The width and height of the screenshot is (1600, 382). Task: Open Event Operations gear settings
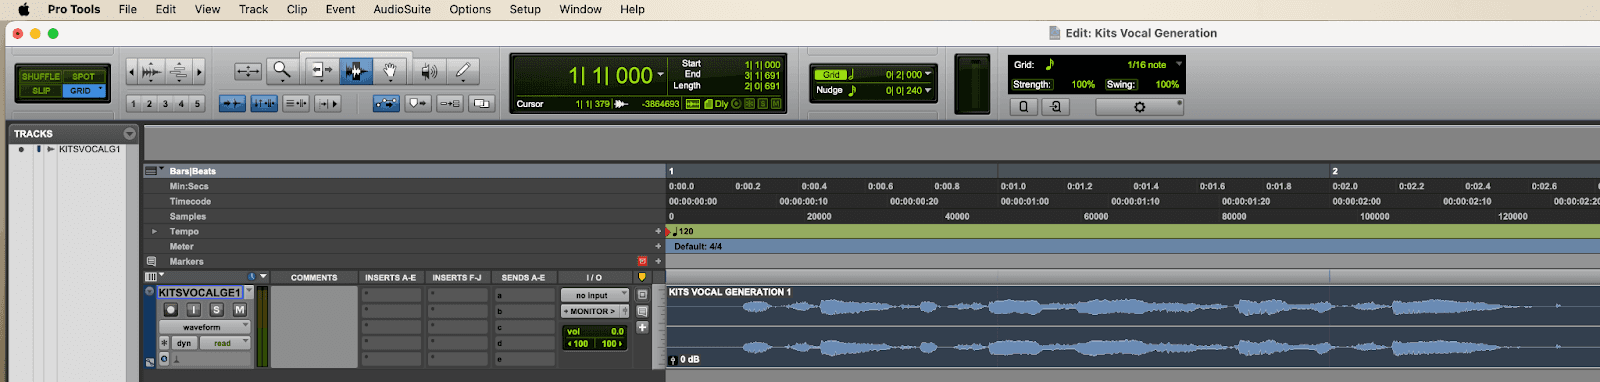pyautogui.click(x=1139, y=106)
